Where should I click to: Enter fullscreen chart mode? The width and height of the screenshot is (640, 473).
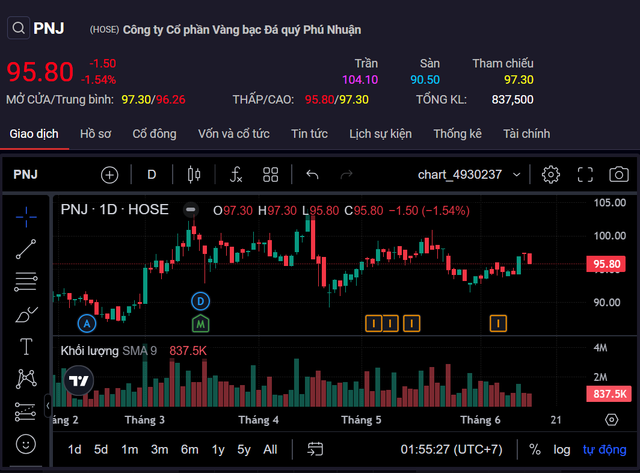585,174
